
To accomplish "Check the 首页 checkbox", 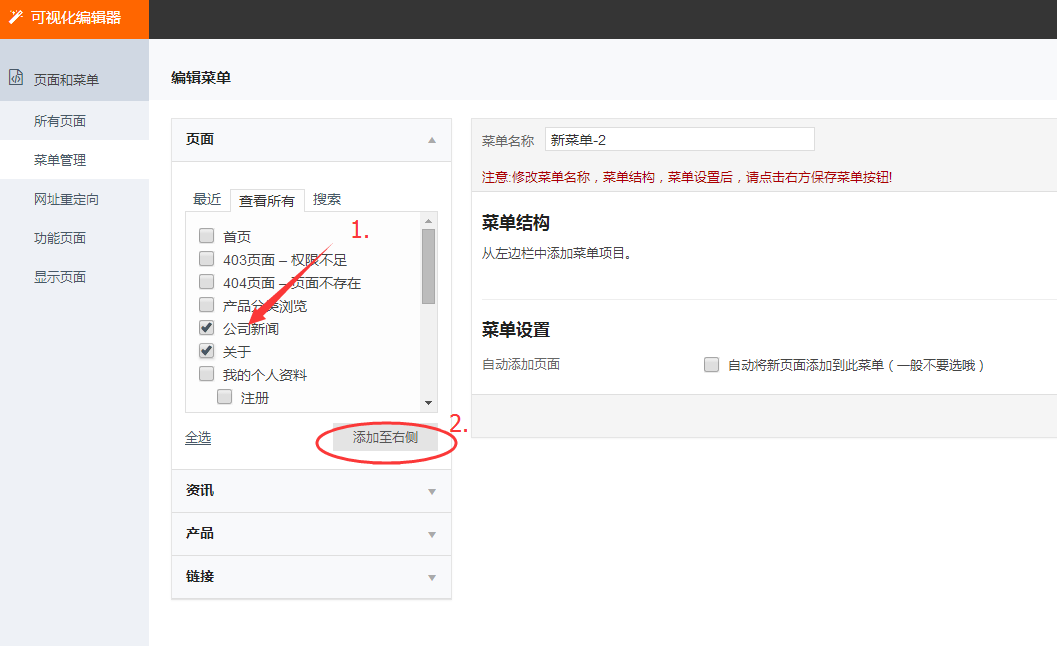I will click(206, 235).
